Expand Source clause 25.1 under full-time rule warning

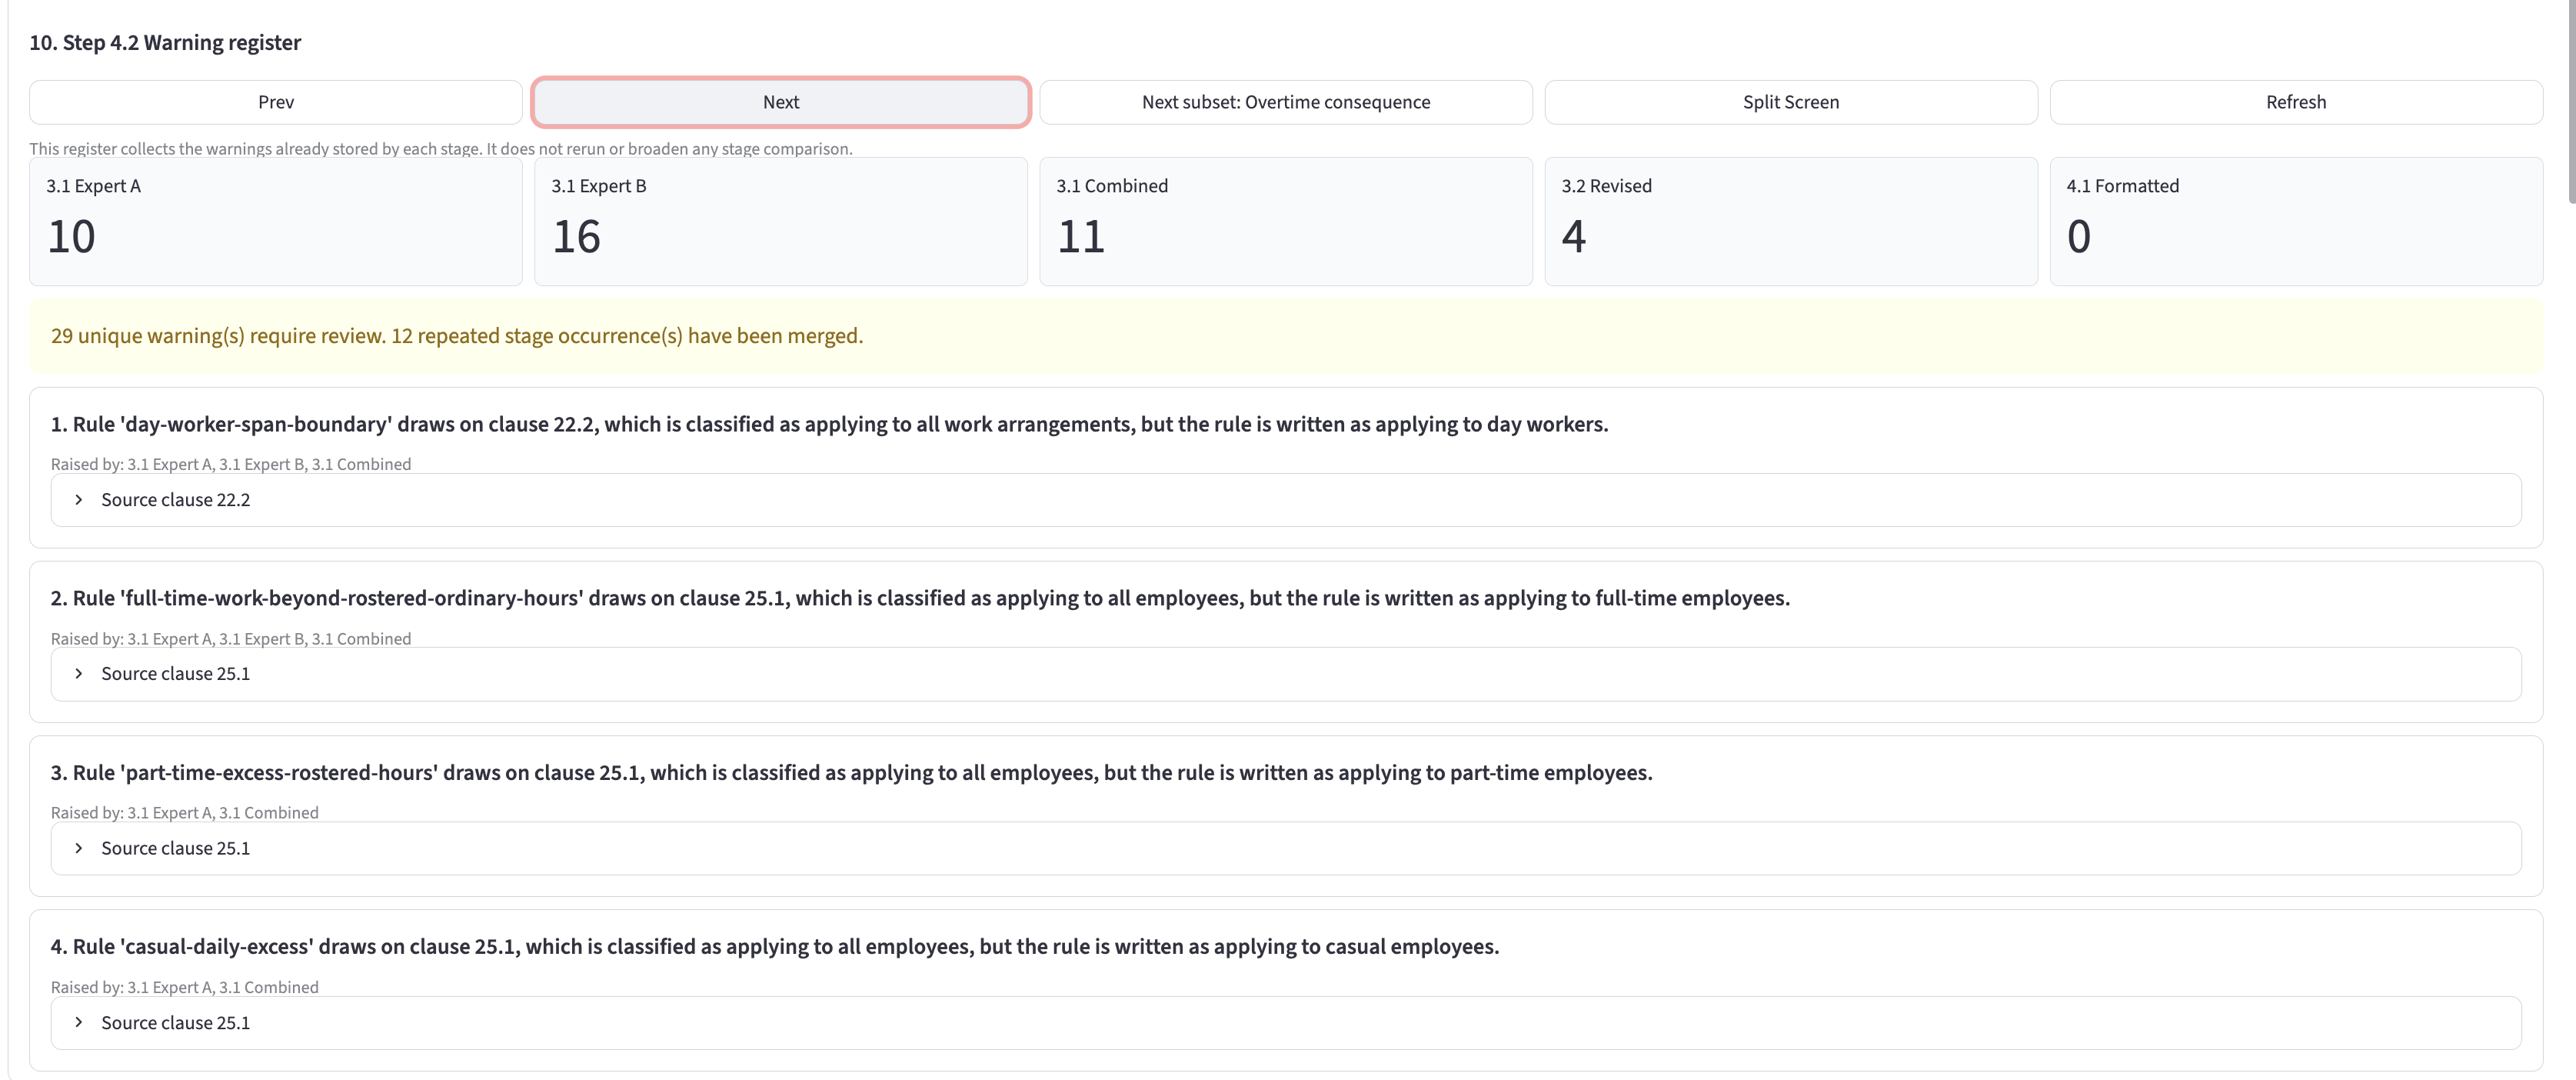click(x=1286, y=674)
